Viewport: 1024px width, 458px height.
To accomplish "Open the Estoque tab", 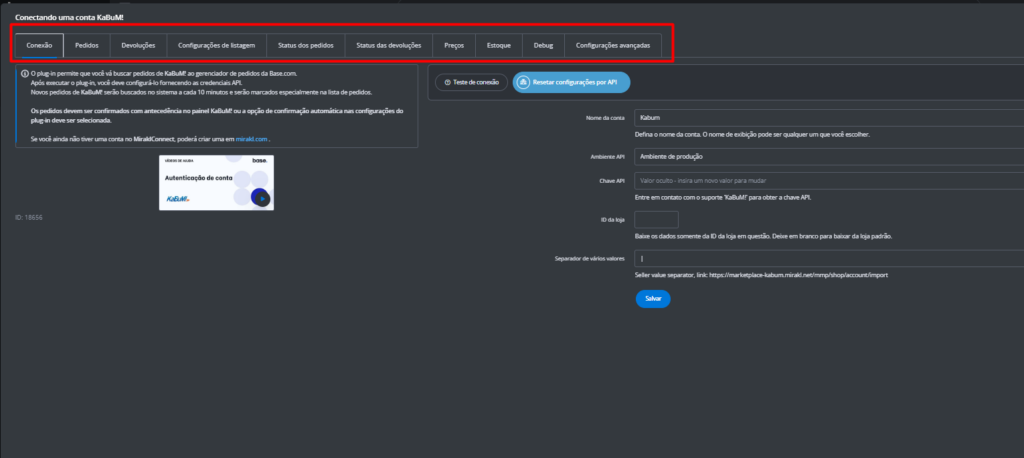I will point(499,46).
